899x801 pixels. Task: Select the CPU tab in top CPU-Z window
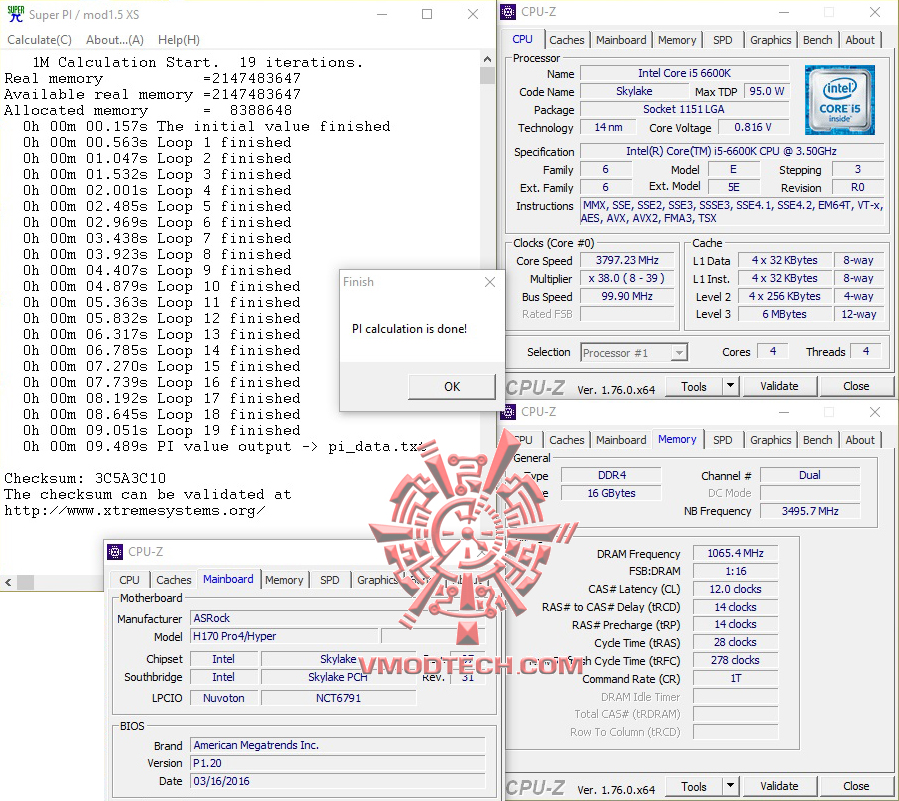(x=522, y=39)
